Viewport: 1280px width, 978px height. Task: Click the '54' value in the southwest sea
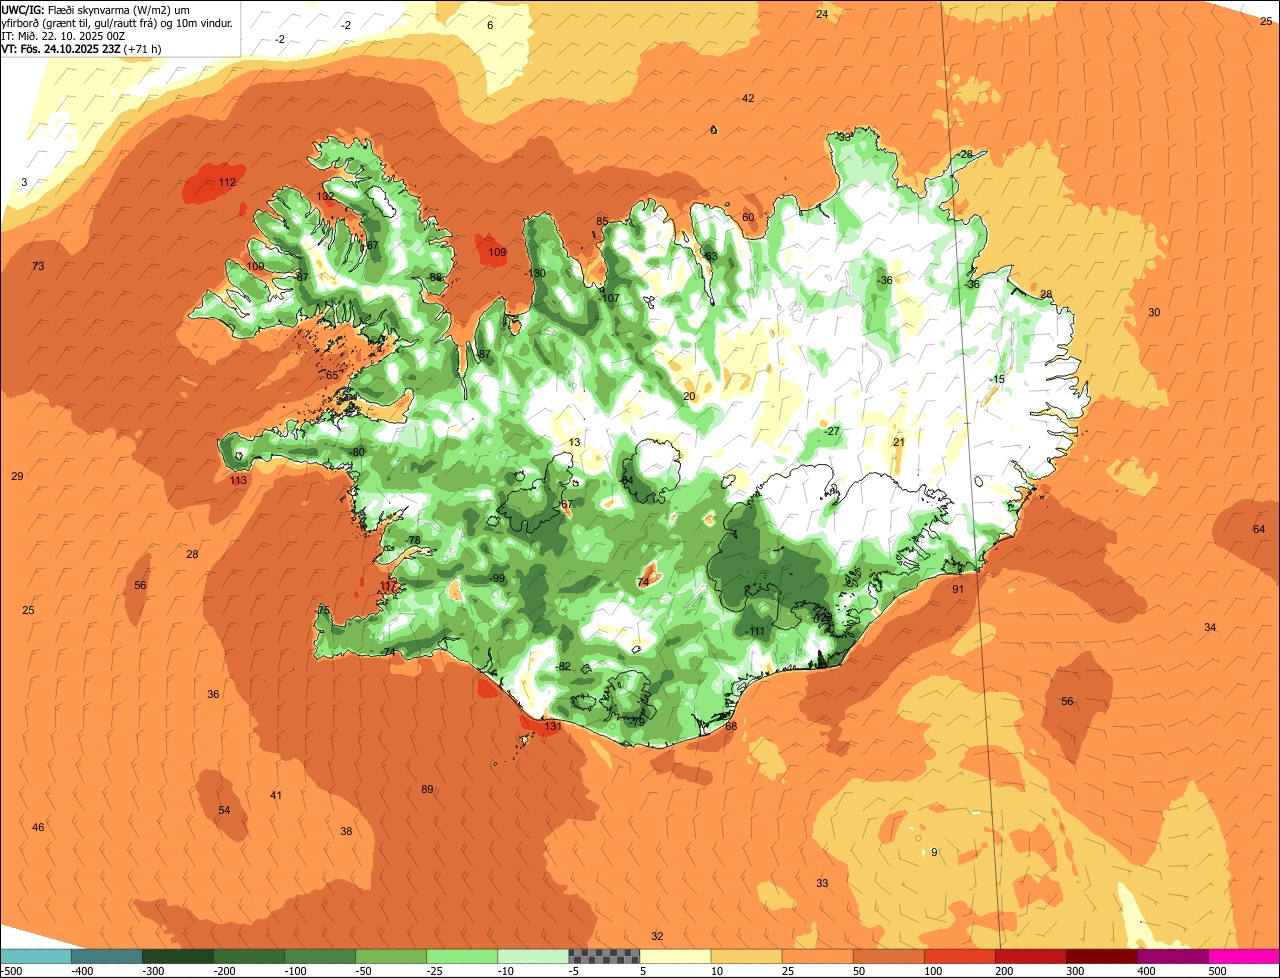click(224, 810)
